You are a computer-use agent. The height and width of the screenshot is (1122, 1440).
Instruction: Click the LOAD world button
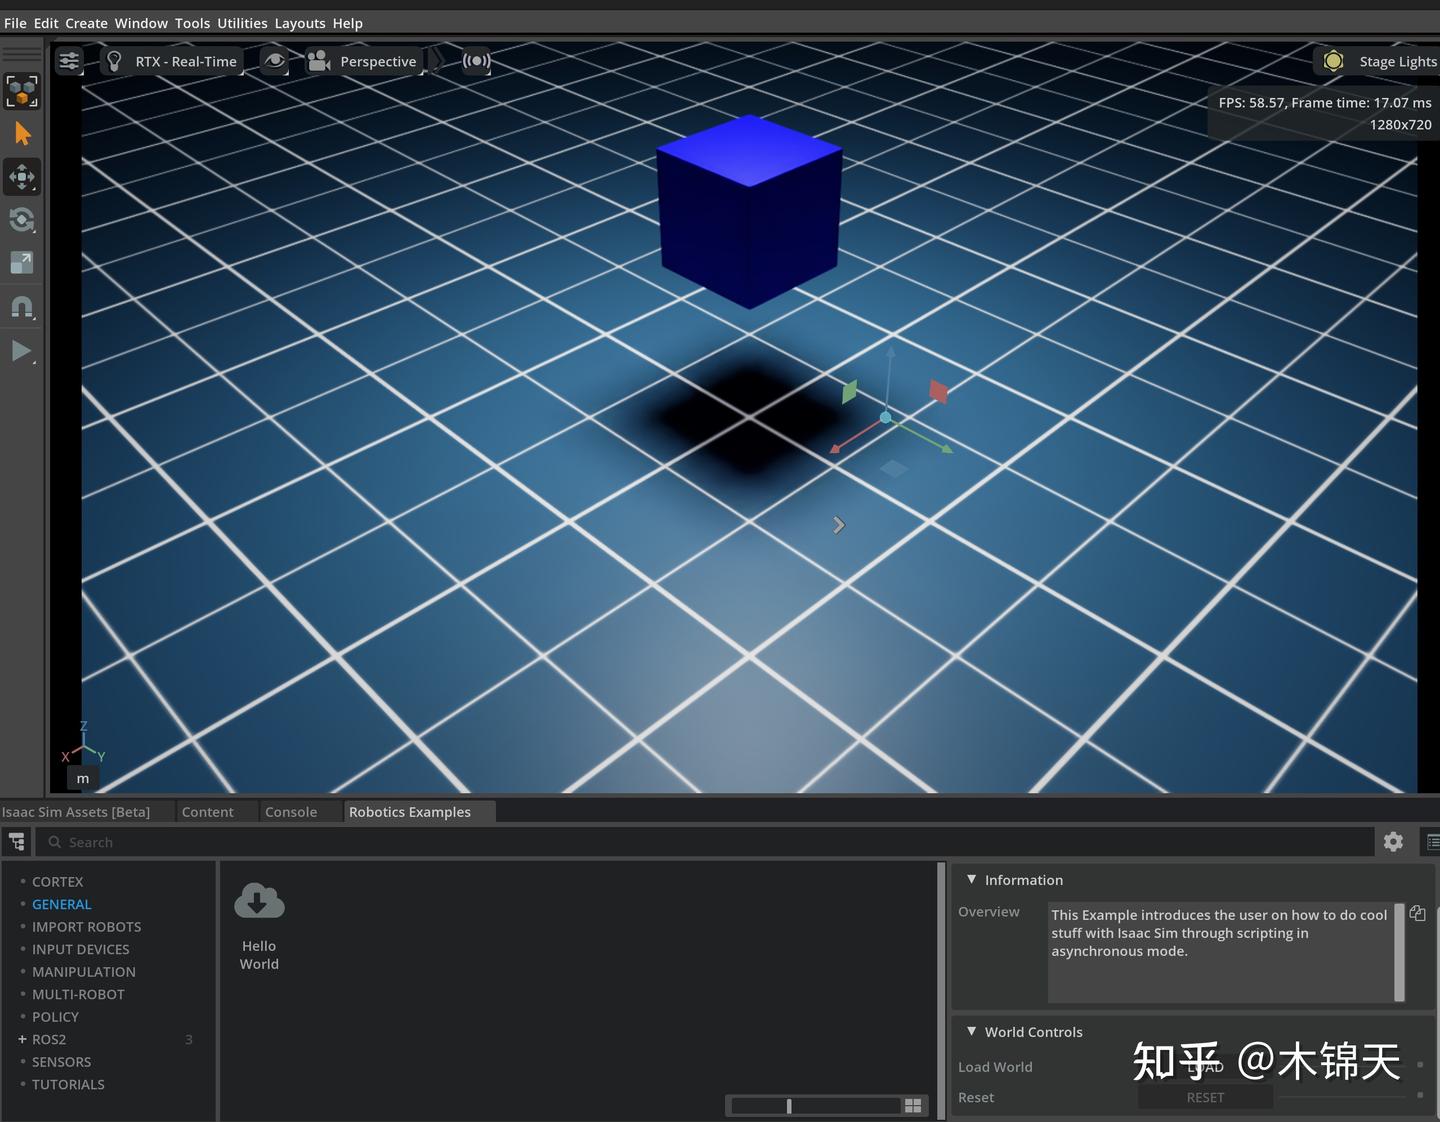(x=1205, y=1067)
